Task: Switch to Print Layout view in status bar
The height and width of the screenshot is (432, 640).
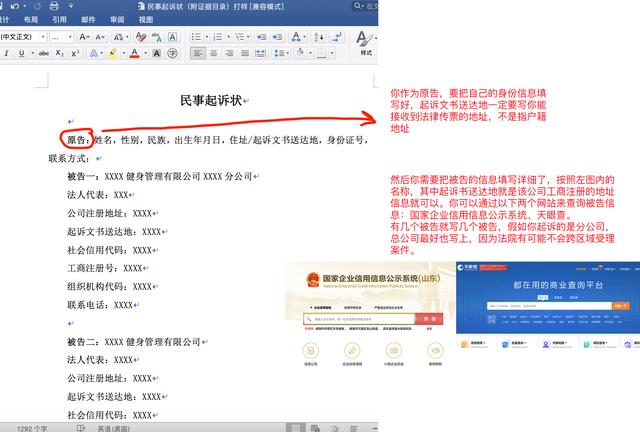Action: coord(296,428)
